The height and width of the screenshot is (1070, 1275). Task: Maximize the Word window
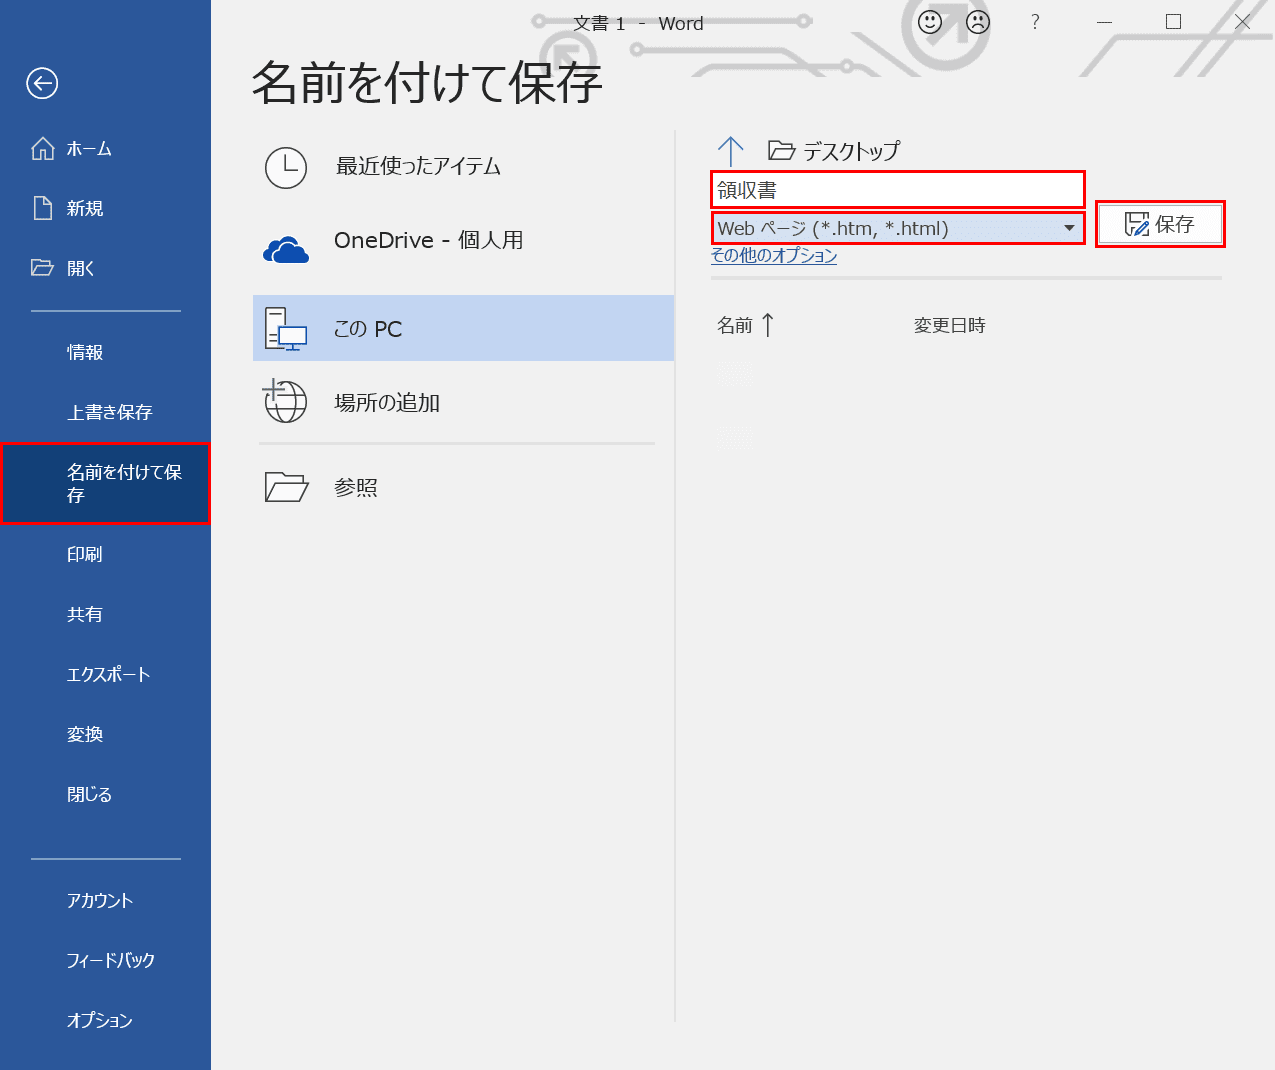[1174, 22]
